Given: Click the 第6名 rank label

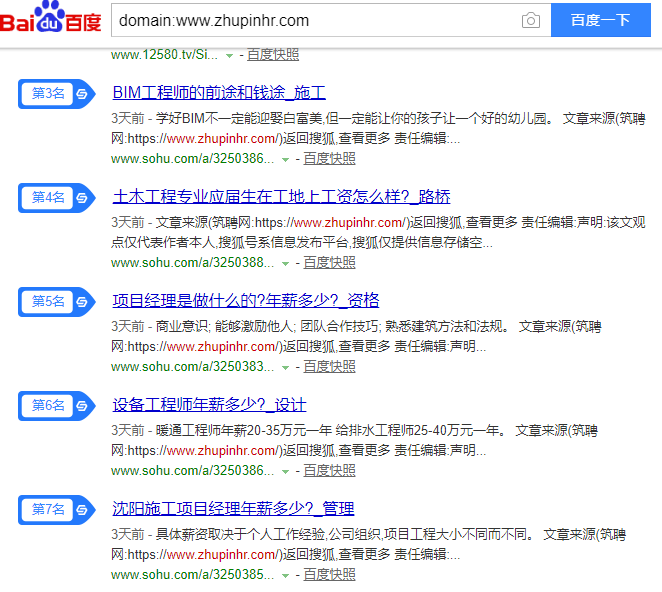Looking at the screenshot, I should [48, 405].
